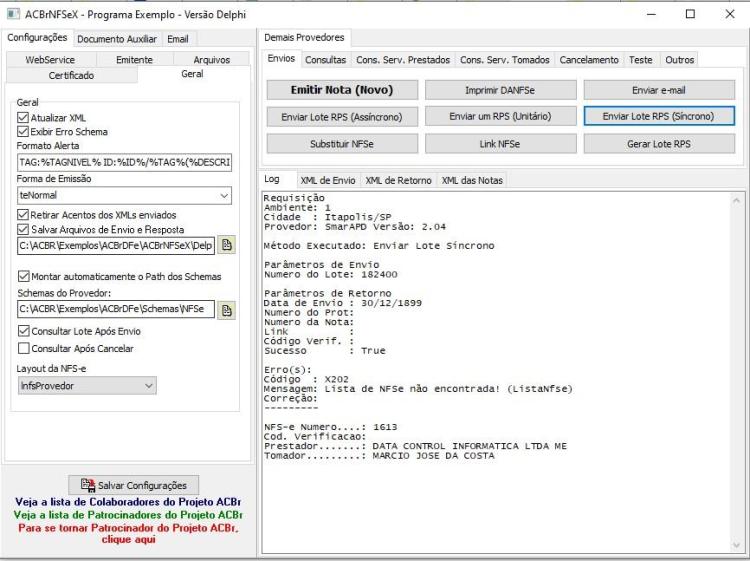
Task: Browse for provider Schemas folder icon
Action: [x=227, y=310]
